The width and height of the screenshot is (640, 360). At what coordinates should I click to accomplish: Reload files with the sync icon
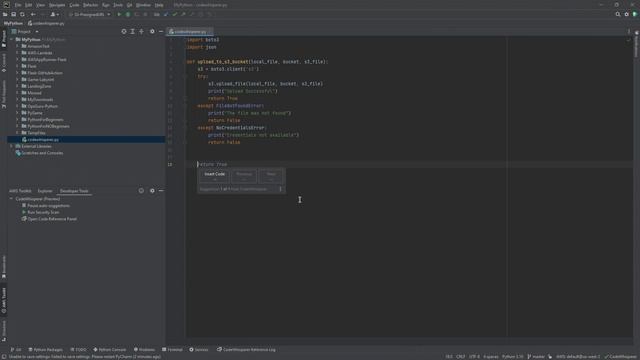coord(22,14)
